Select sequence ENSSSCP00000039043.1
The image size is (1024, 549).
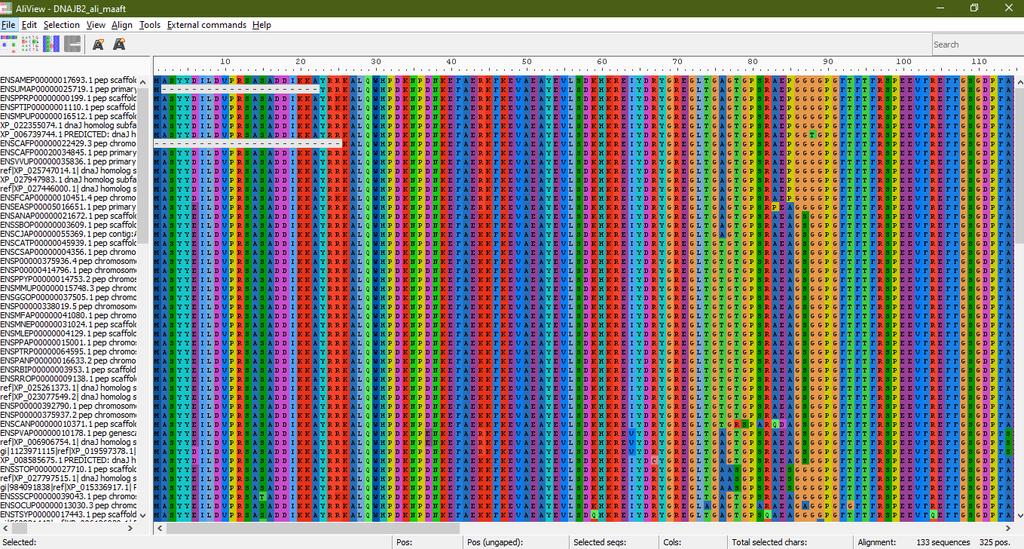(x=69, y=496)
